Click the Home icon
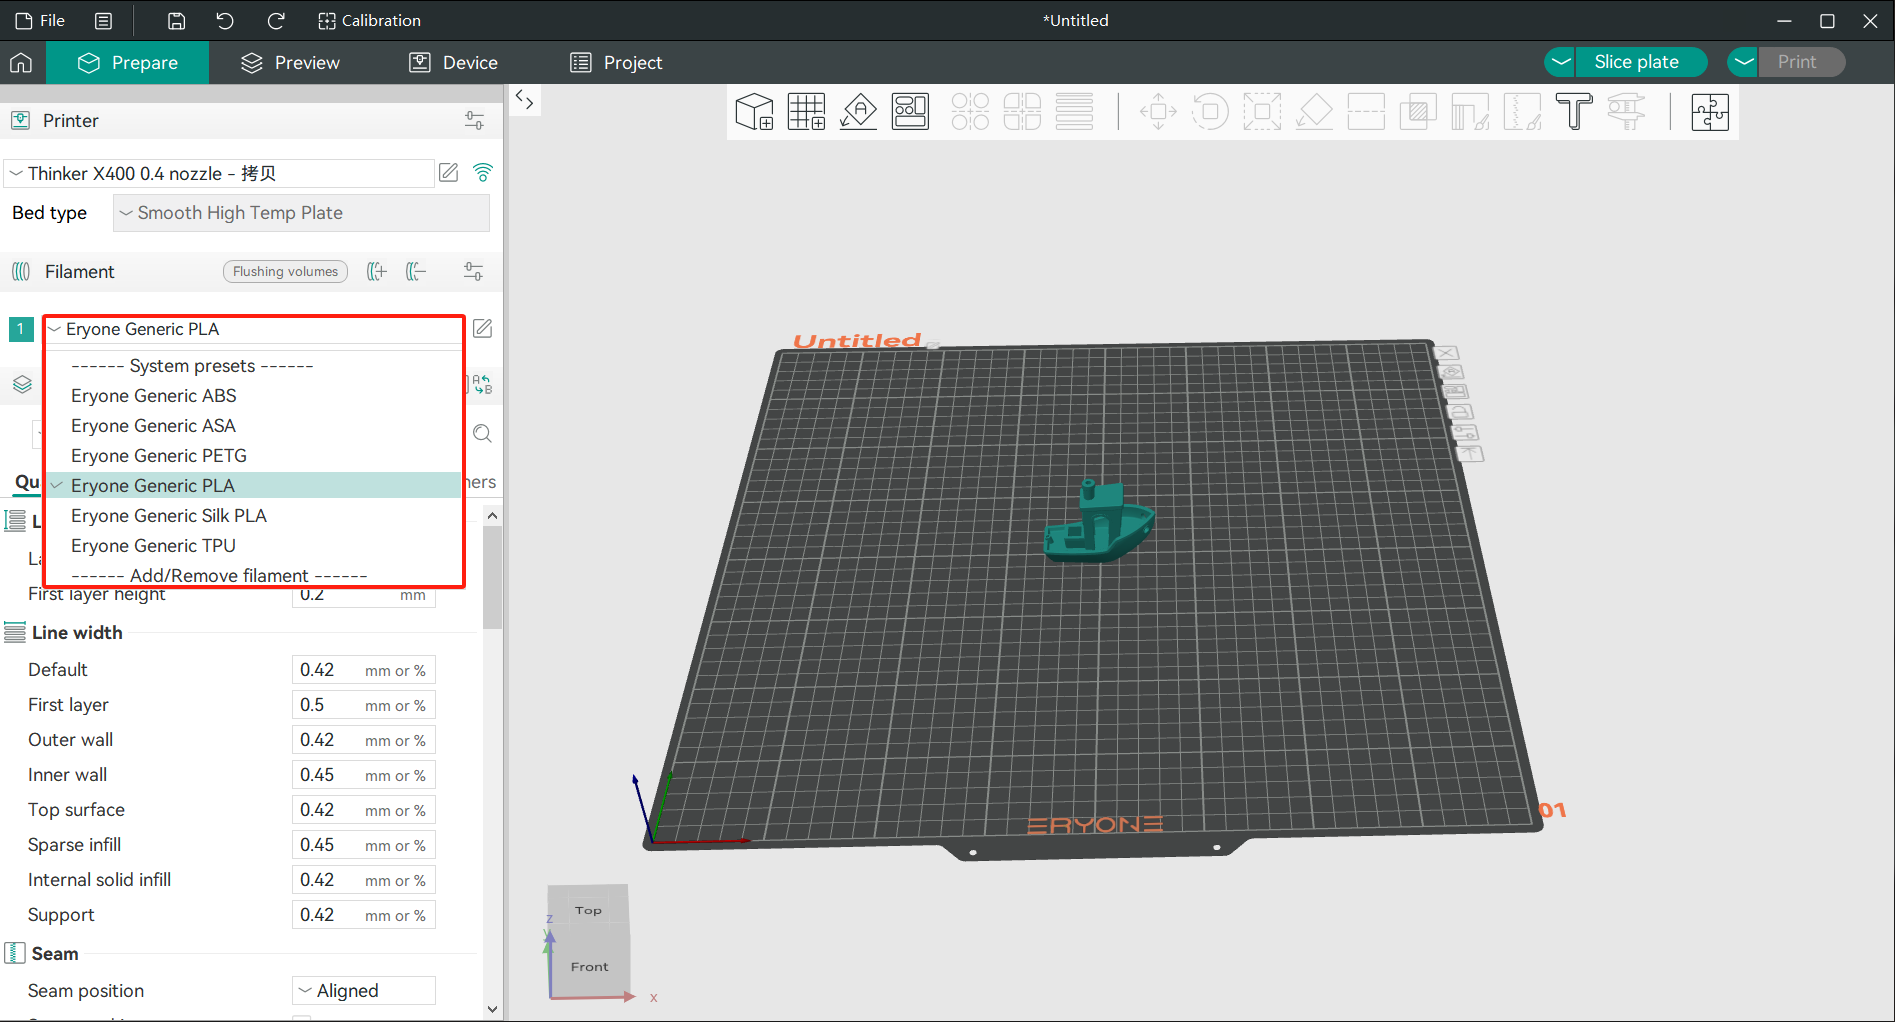The height and width of the screenshot is (1022, 1895). click(x=21, y=63)
